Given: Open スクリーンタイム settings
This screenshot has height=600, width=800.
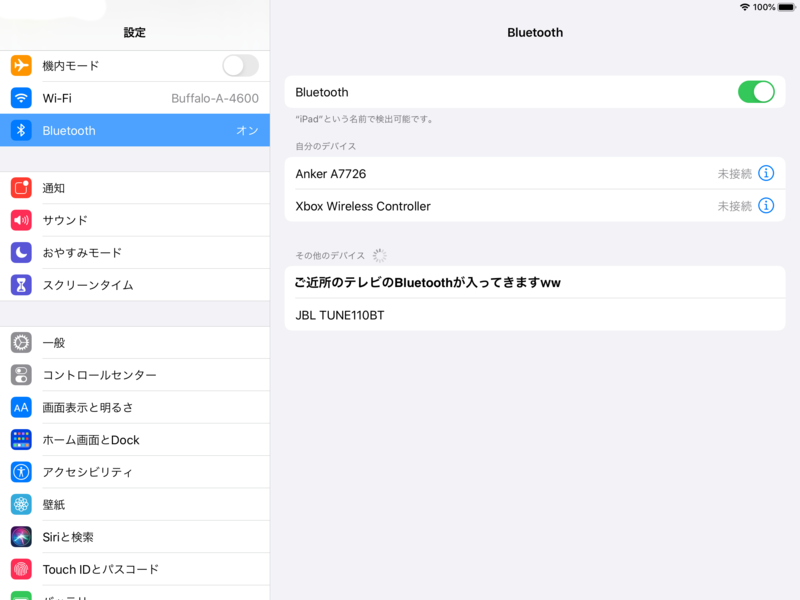Looking at the screenshot, I should coord(135,285).
